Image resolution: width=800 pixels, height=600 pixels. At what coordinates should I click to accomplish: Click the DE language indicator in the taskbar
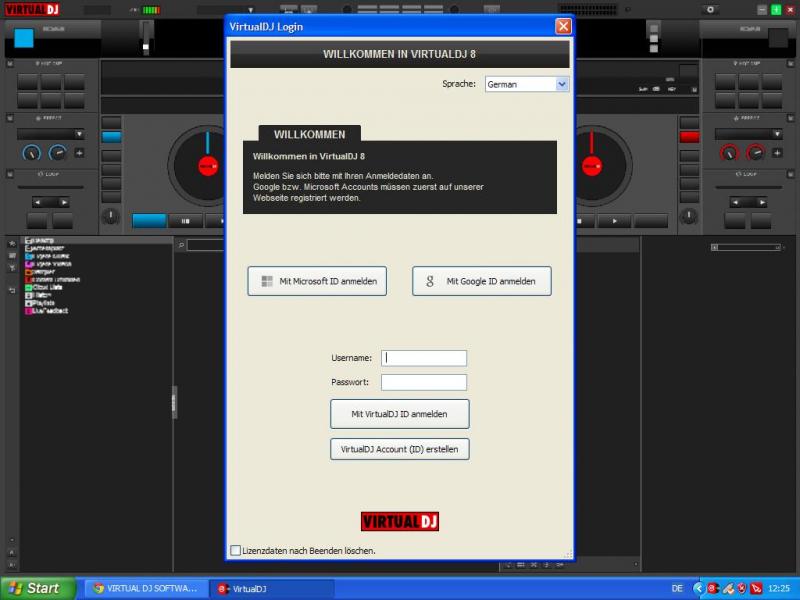[x=677, y=588]
